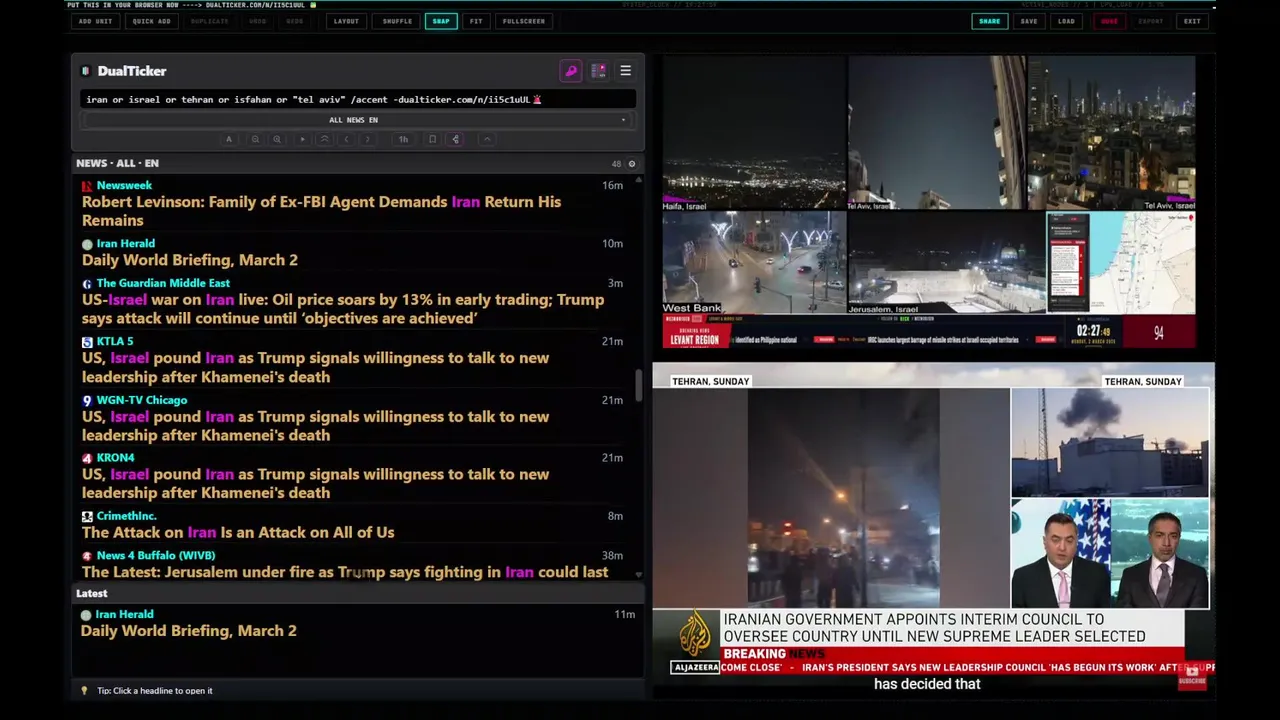Open the KTLA 5 headline
This screenshot has height=720, width=1280.
click(315, 367)
